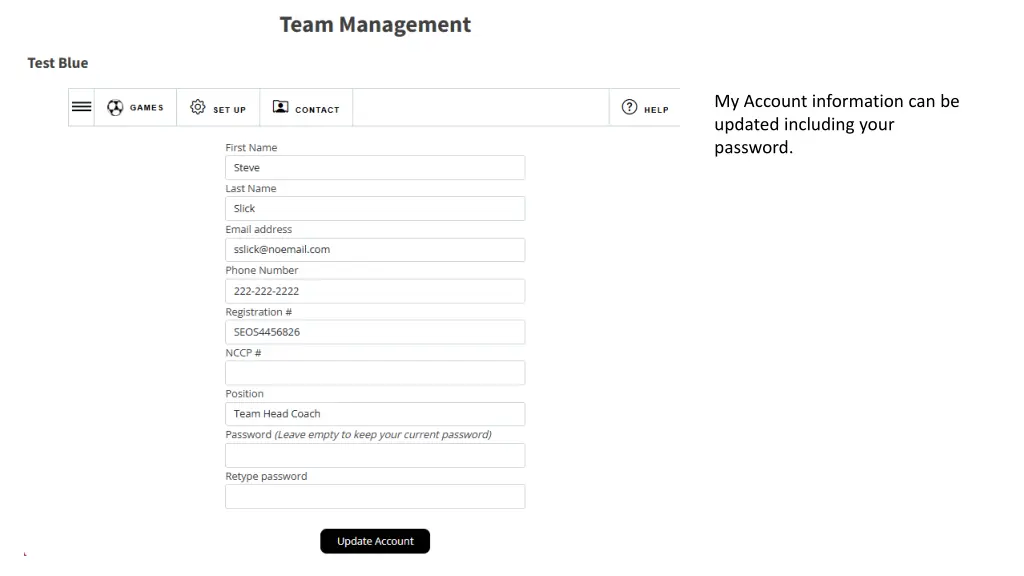The width and height of the screenshot is (1024, 576).
Task: Edit the Registration # field
Action: pos(375,332)
